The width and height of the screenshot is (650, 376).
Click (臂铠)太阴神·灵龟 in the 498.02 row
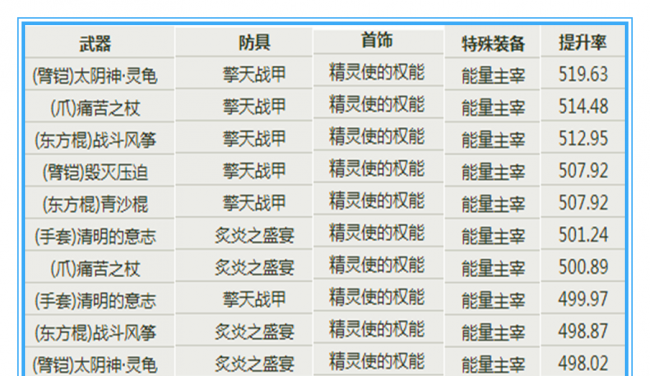95,365
